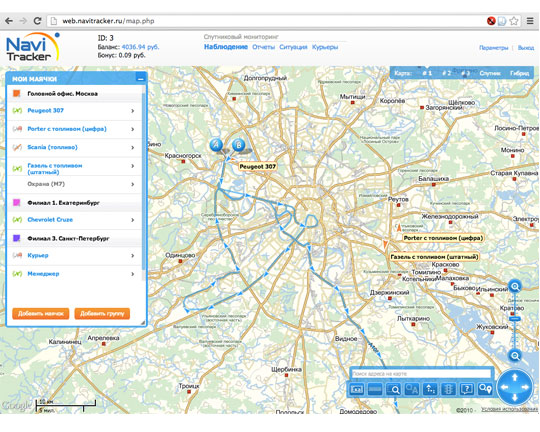Click the orange Головной офис. Москва group swatch
Viewport: 540px width, 432px height.
[17, 93]
